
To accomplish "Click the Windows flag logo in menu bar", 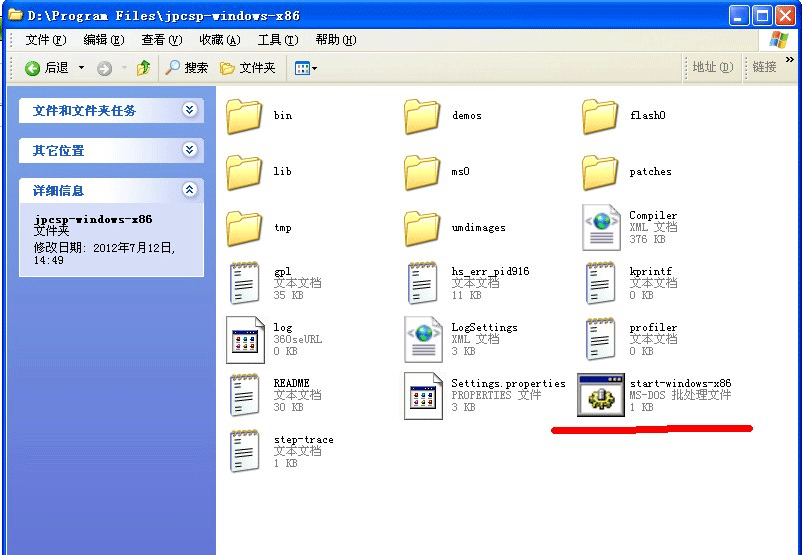I will (x=779, y=40).
